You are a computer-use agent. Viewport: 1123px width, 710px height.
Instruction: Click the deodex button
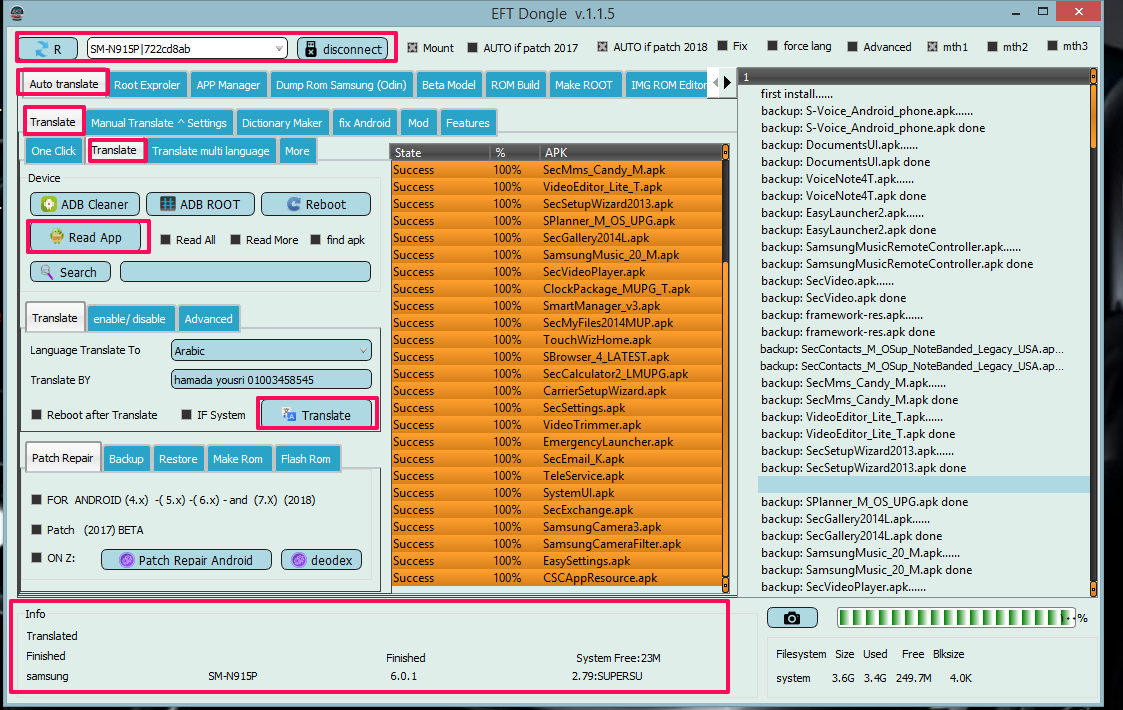(x=322, y=560)
